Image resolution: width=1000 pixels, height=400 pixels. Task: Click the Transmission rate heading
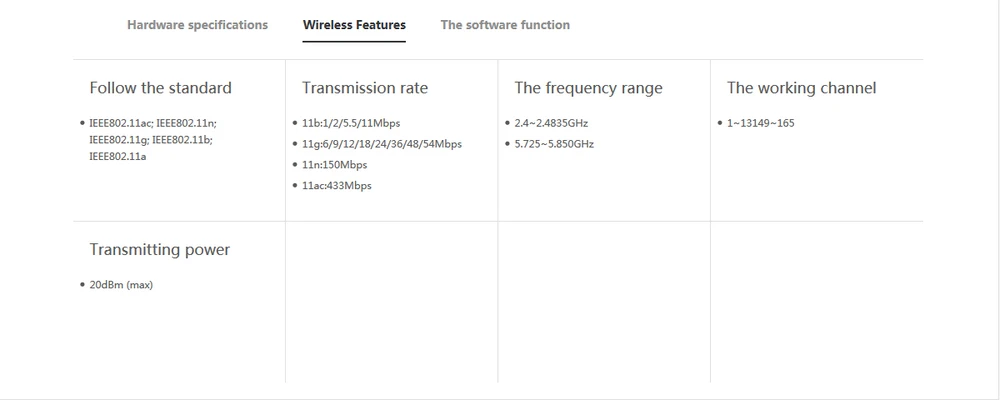click(365, 88)
